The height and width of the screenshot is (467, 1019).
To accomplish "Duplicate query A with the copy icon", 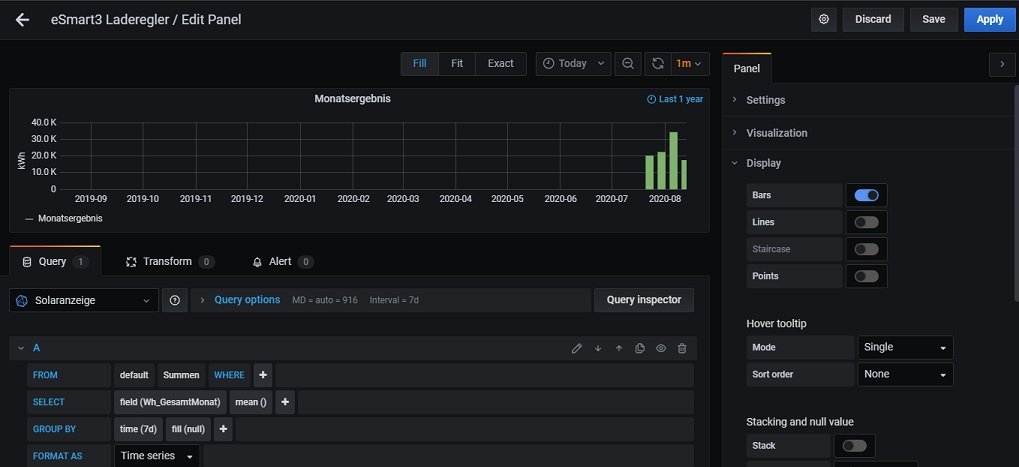I will pyautogui.click(x=640, y=348).
